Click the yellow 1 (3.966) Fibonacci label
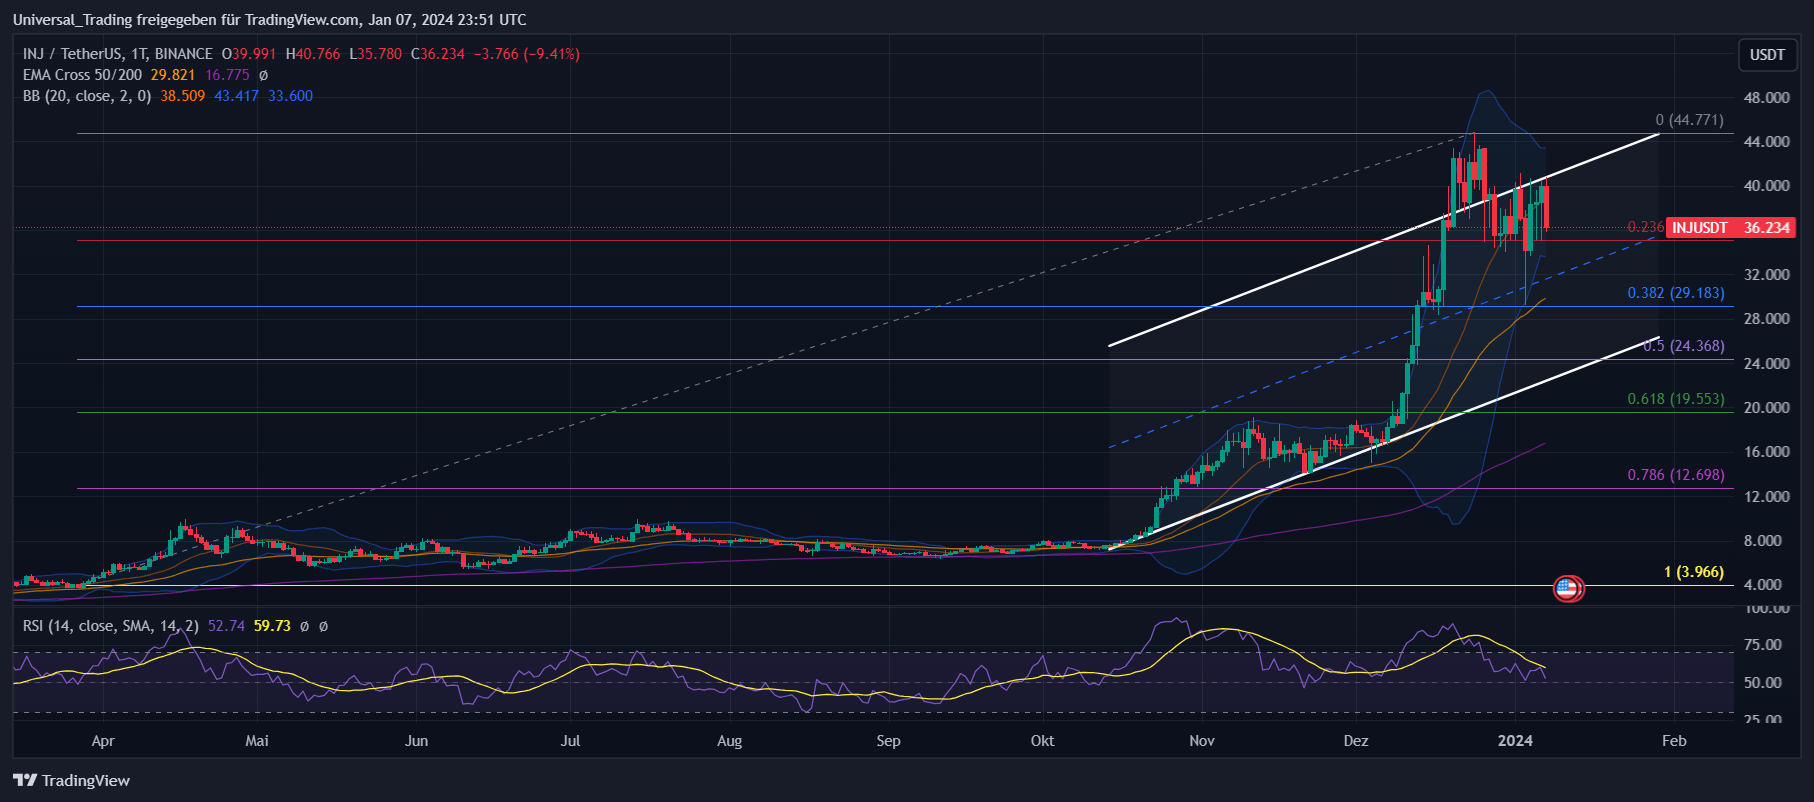Image resolution: width=1814 pixels, height=802 pixels. tap(1693, 572)
